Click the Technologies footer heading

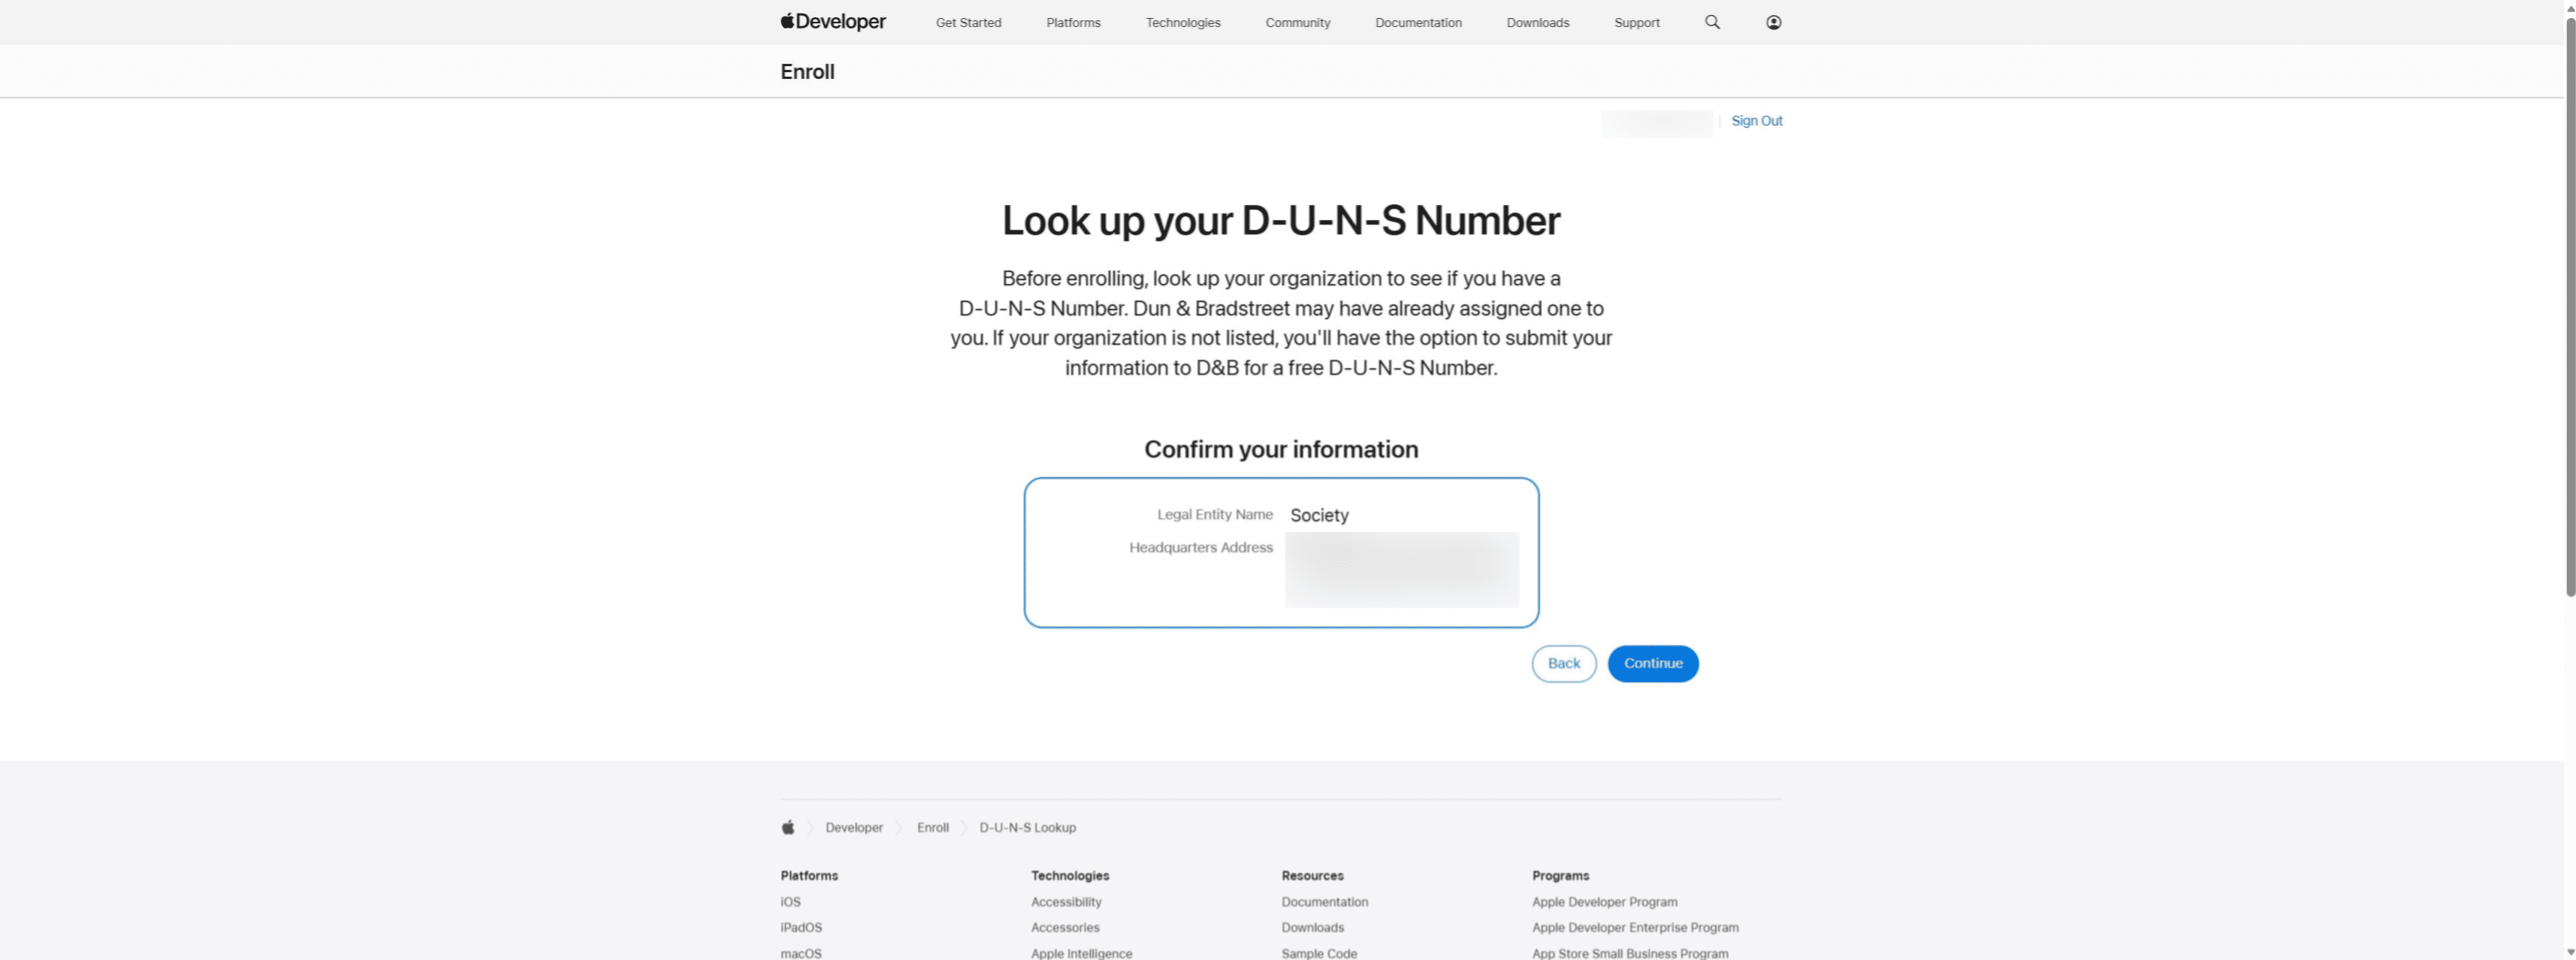[1070, 875]
